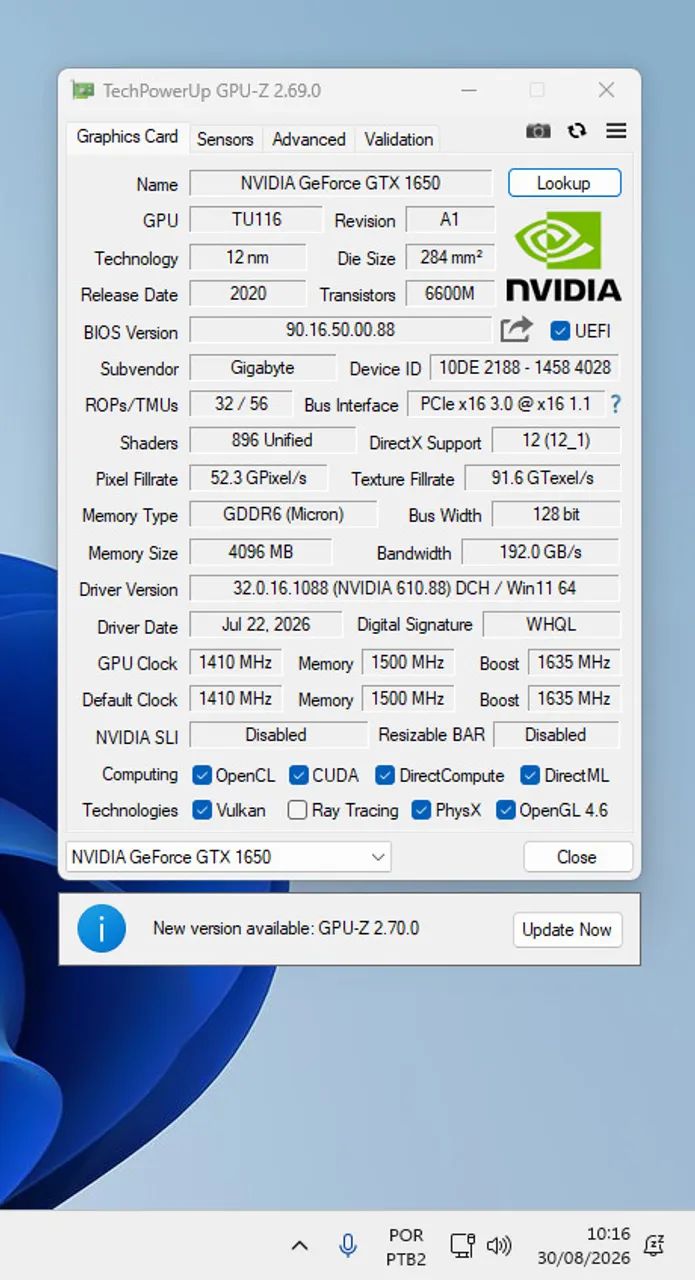Click the GPU-Z title bar app icon

click(x=83, y=91)
